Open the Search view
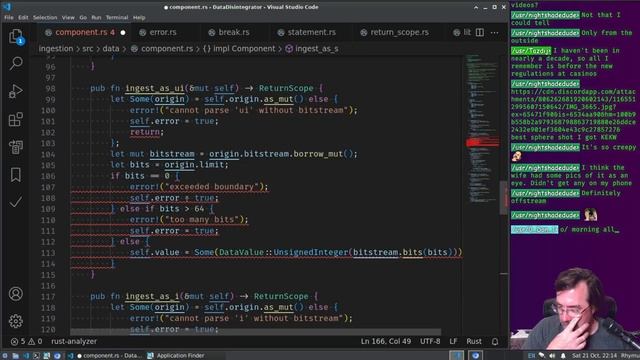The width and height of the screenshot is (640, 360). (16, 63)
